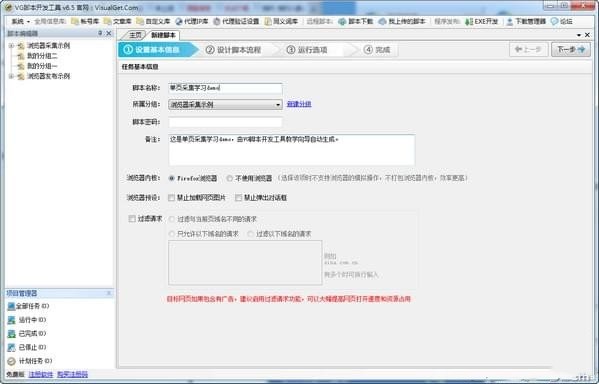
Task: Click the folder icon of 我的分组二
Action: pos(21,56)
